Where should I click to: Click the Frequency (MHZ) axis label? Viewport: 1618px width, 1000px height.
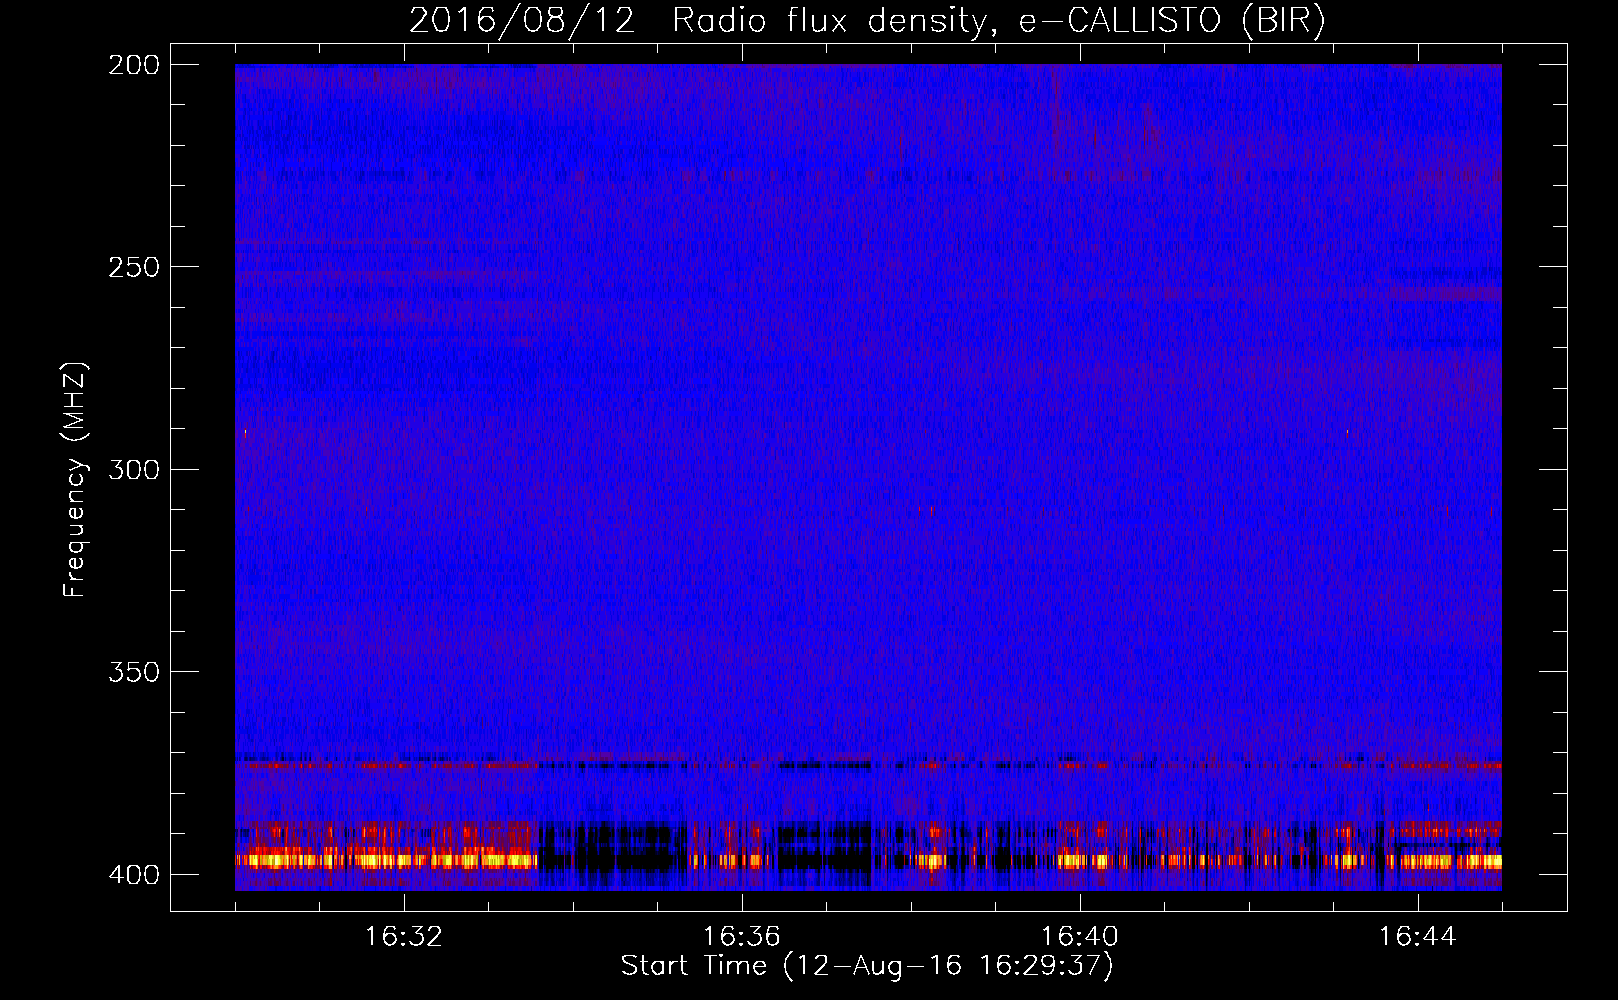click(x=75, y=480)
